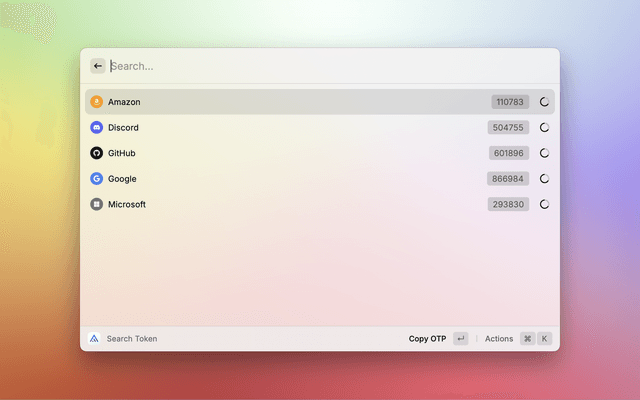
Task: Click the Discord logo icon
Action: (x=97, y=128)
